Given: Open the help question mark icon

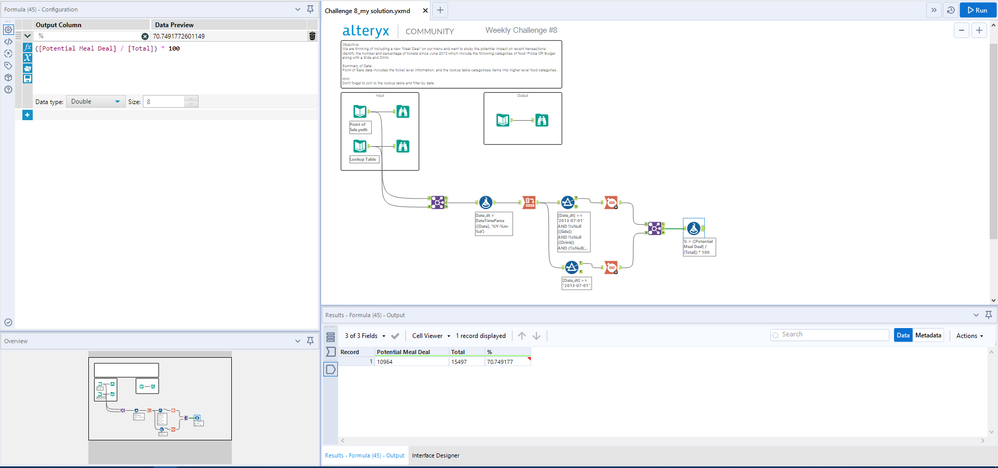Looking at the screenshot, I should (x=8, y=89).
